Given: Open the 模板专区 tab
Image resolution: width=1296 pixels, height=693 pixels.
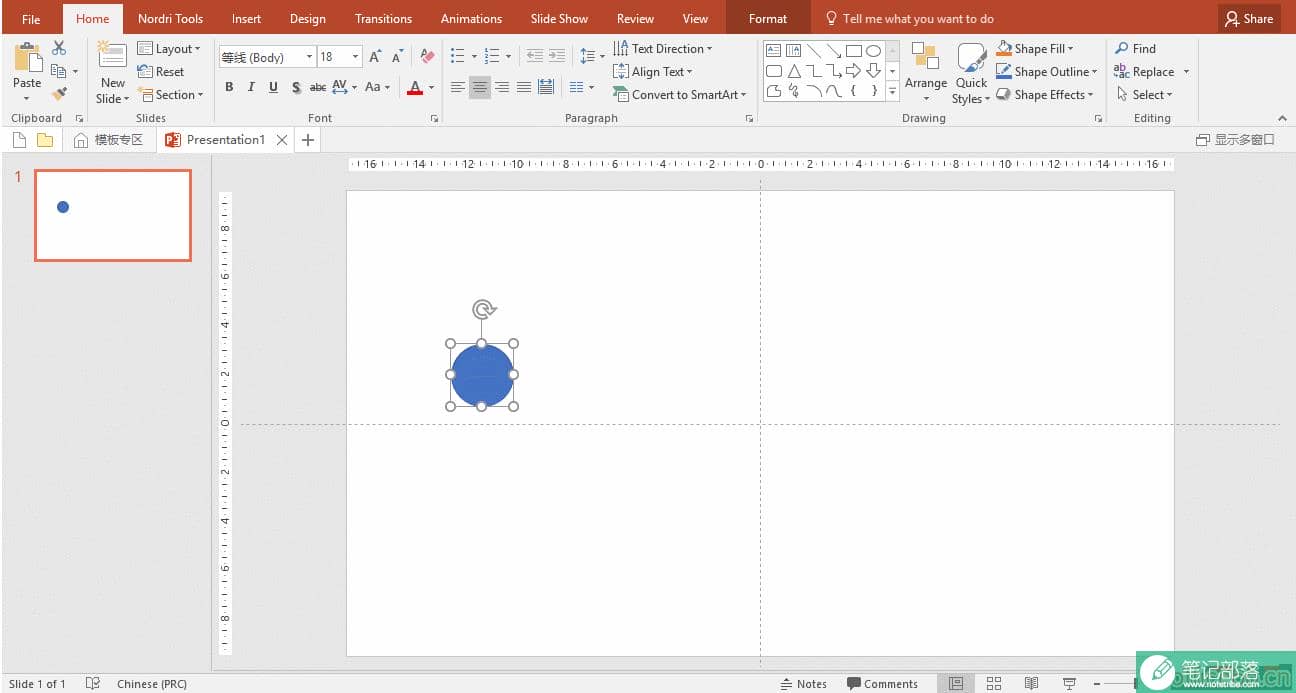Looking at the screenshot, I should (109, 140).
